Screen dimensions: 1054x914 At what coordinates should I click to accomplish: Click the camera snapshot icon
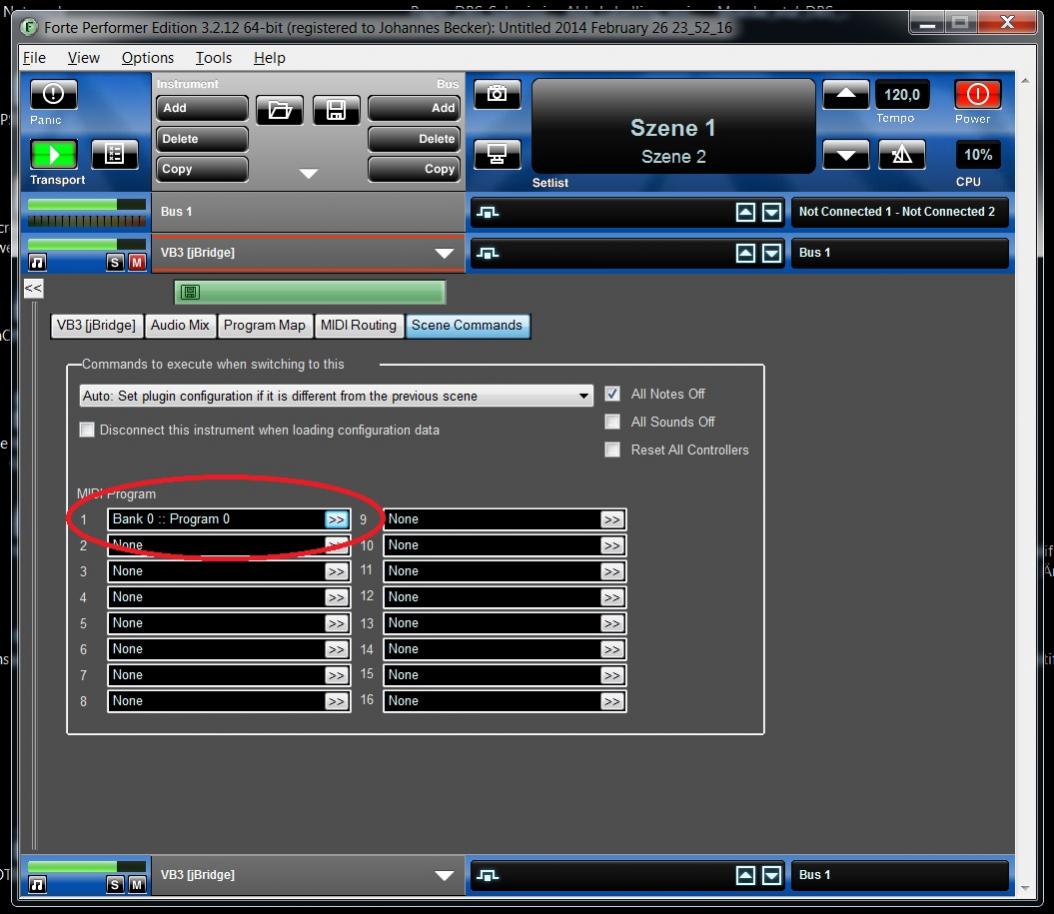coord(497,93)
